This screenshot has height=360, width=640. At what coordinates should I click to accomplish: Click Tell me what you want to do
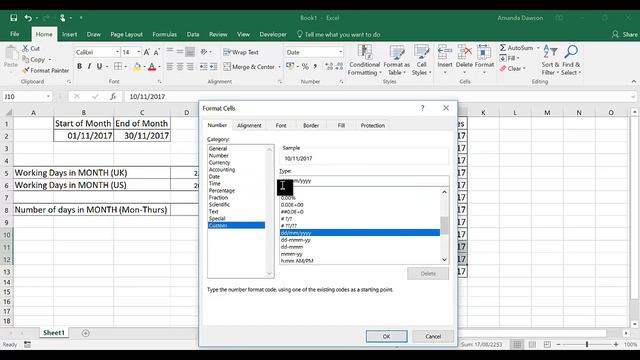tap(339, 35)
